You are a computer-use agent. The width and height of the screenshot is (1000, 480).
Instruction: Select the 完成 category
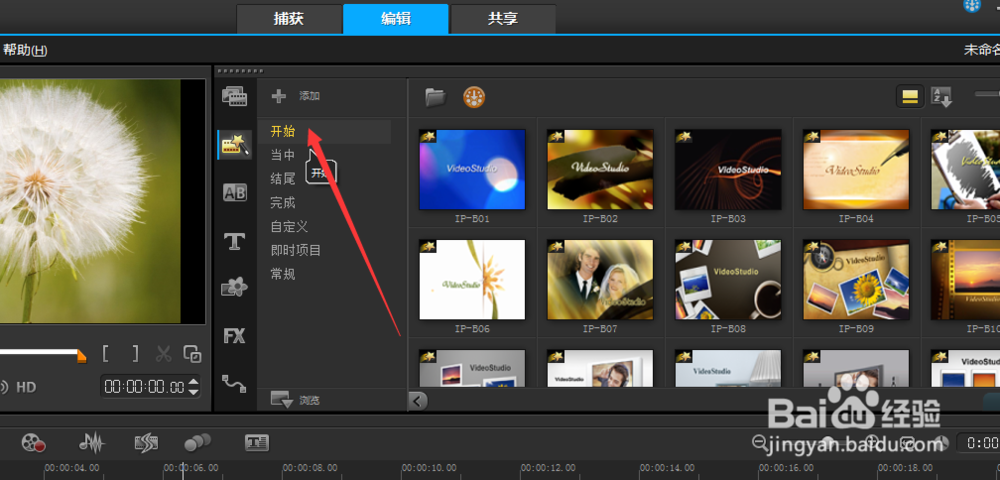click(x=283, y=203)
